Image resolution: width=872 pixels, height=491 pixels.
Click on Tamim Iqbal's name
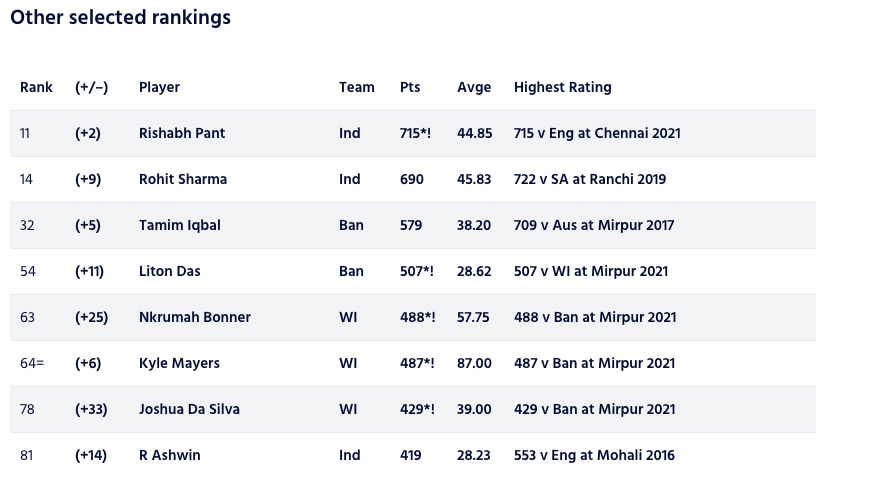180,225
